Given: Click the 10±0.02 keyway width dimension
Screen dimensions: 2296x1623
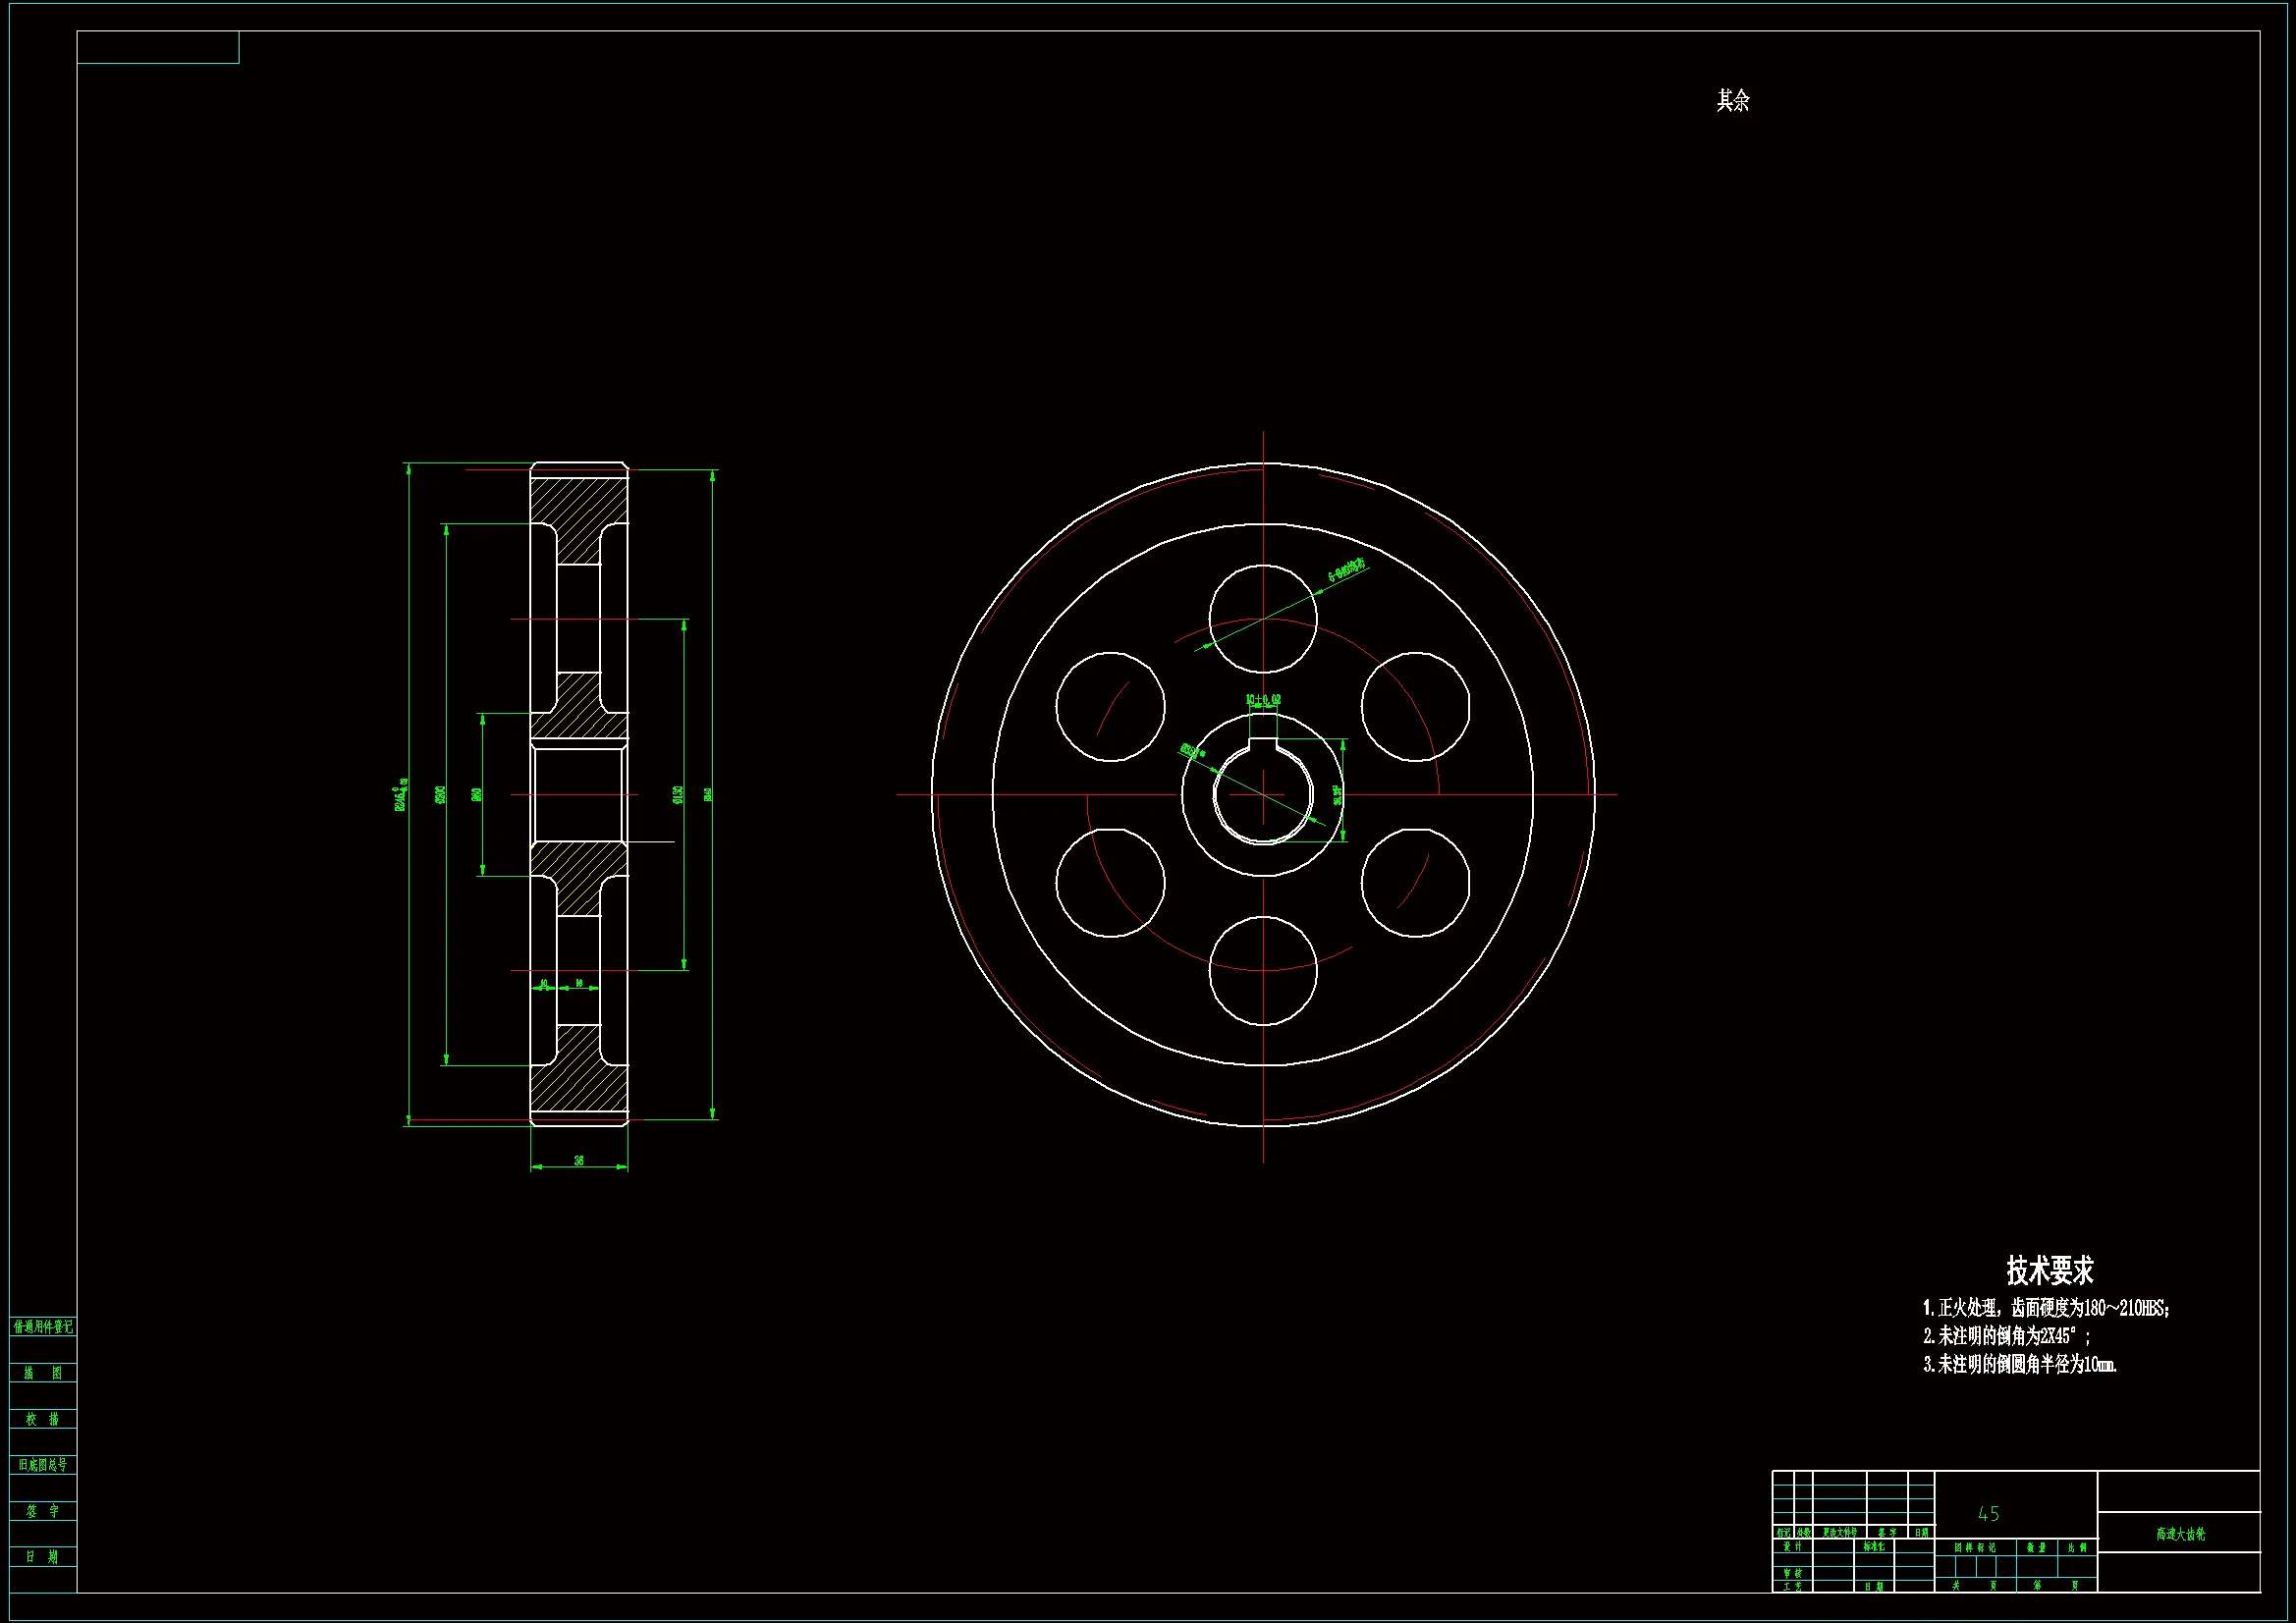Looking at the screenshot, I should click(1263, 700).
